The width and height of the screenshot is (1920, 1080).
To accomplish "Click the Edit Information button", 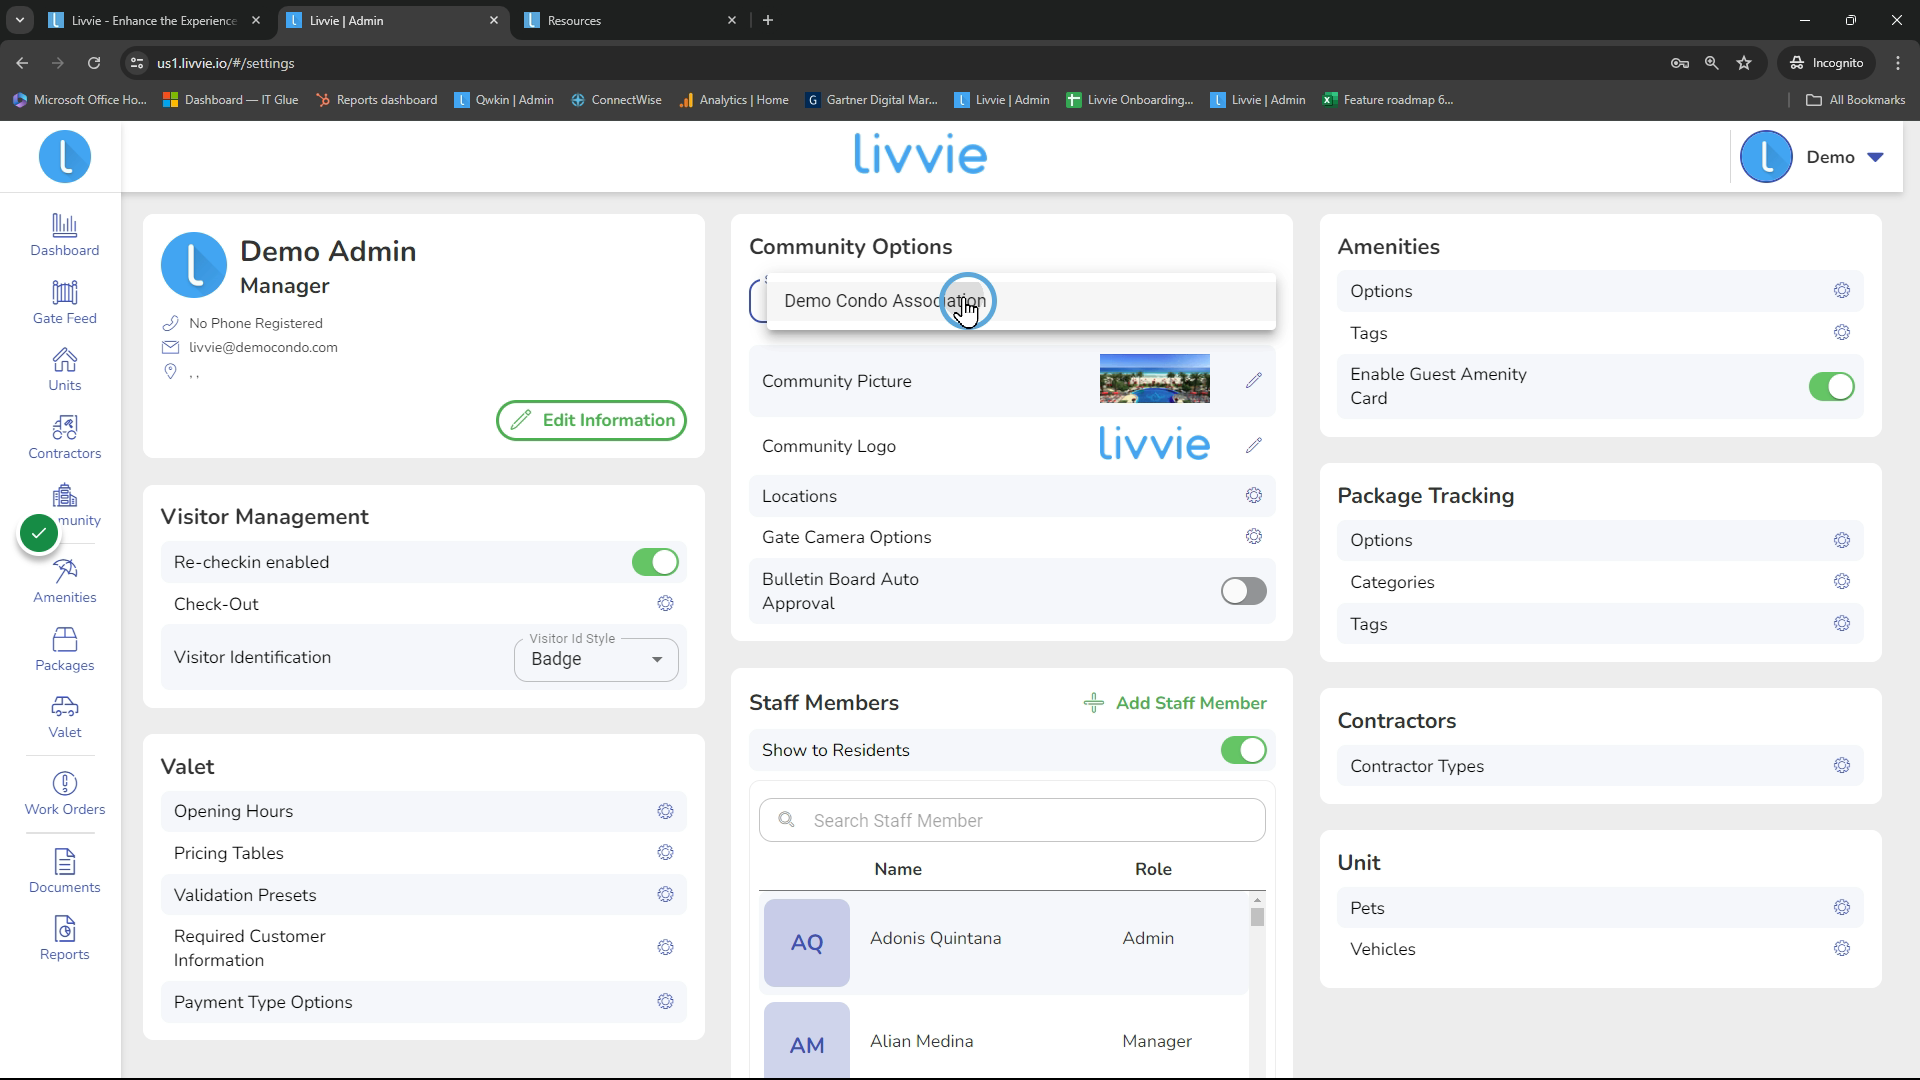I will click(x=591, y=420).
